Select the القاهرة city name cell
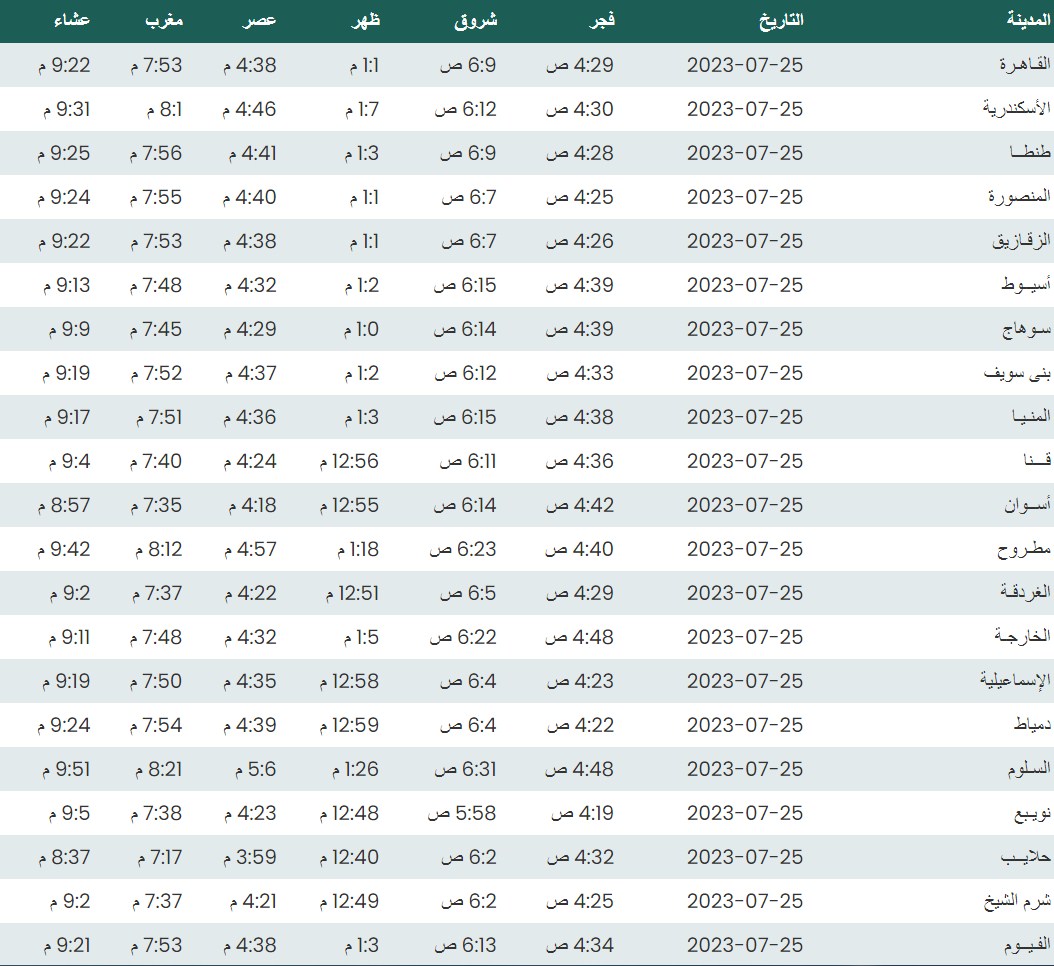This screenshot has height=966, width=1054. point(1024,65)
